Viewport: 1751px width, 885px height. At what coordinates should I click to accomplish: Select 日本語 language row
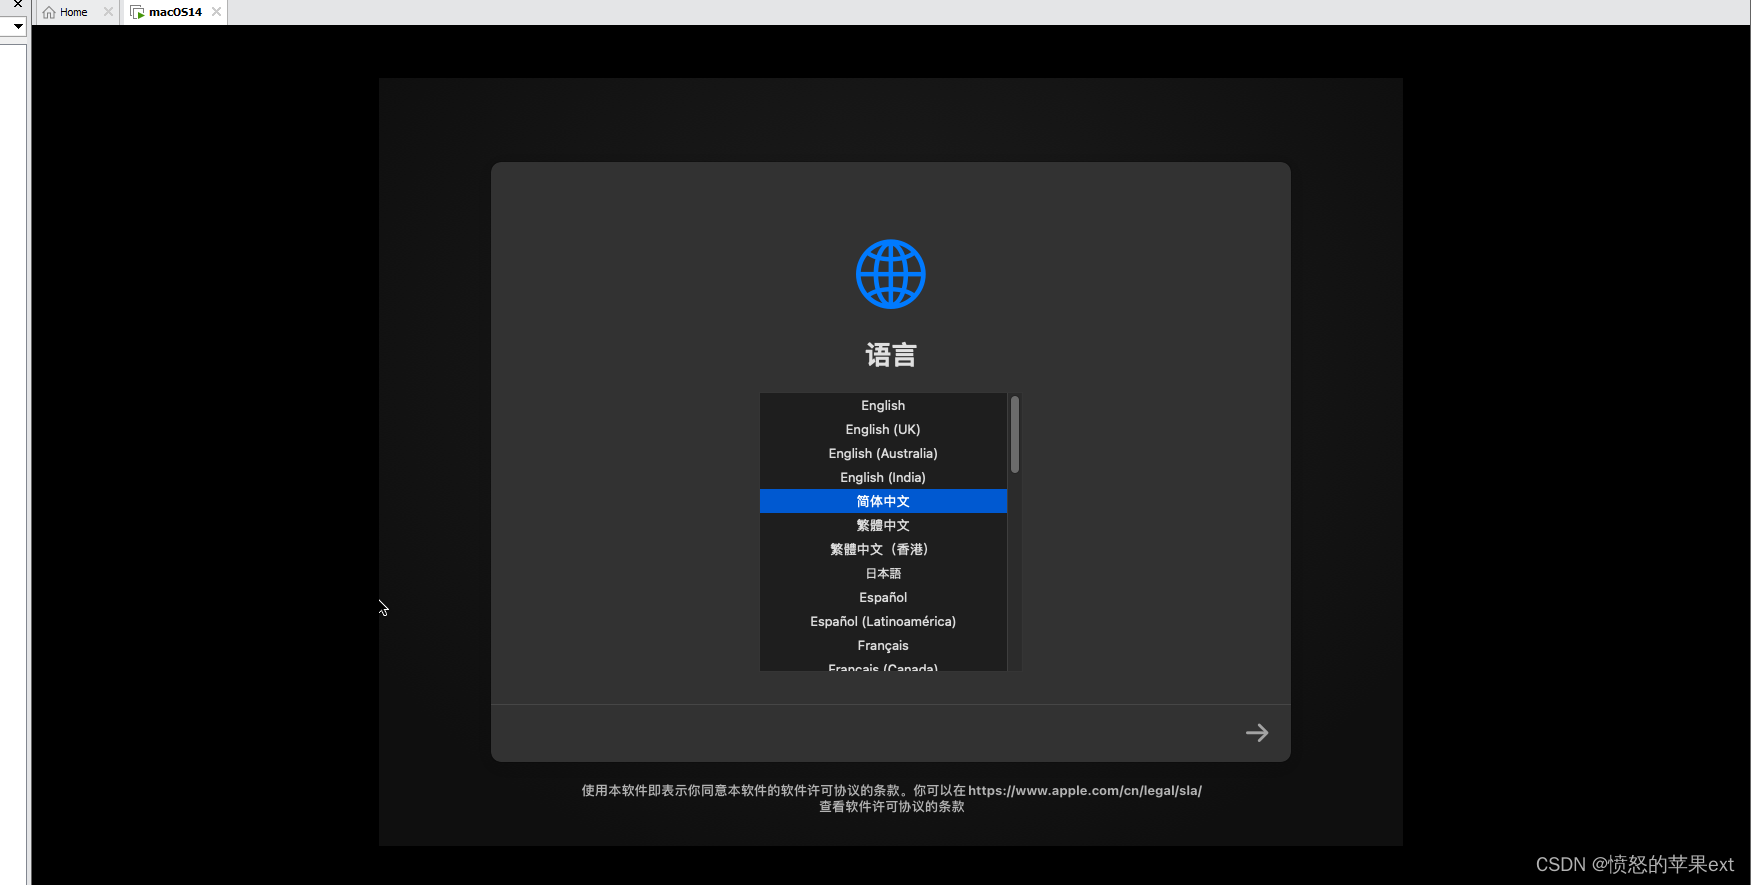[x=883, y=573]
